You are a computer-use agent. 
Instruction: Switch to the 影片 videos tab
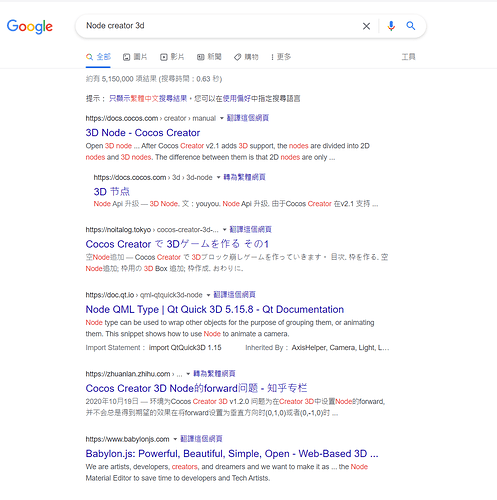pyautogui.click(x=172, y=57)
